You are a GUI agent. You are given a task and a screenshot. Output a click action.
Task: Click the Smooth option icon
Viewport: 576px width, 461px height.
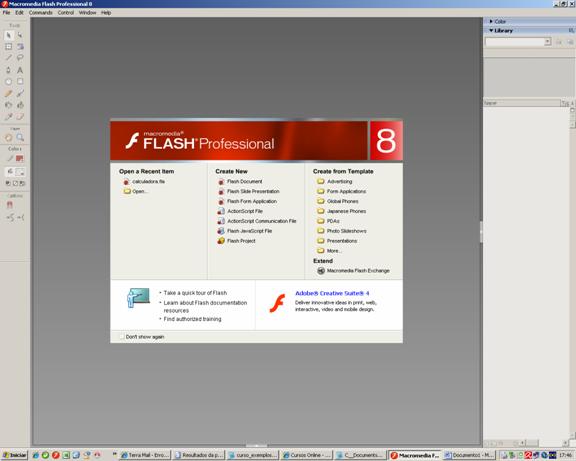point(10,217)
